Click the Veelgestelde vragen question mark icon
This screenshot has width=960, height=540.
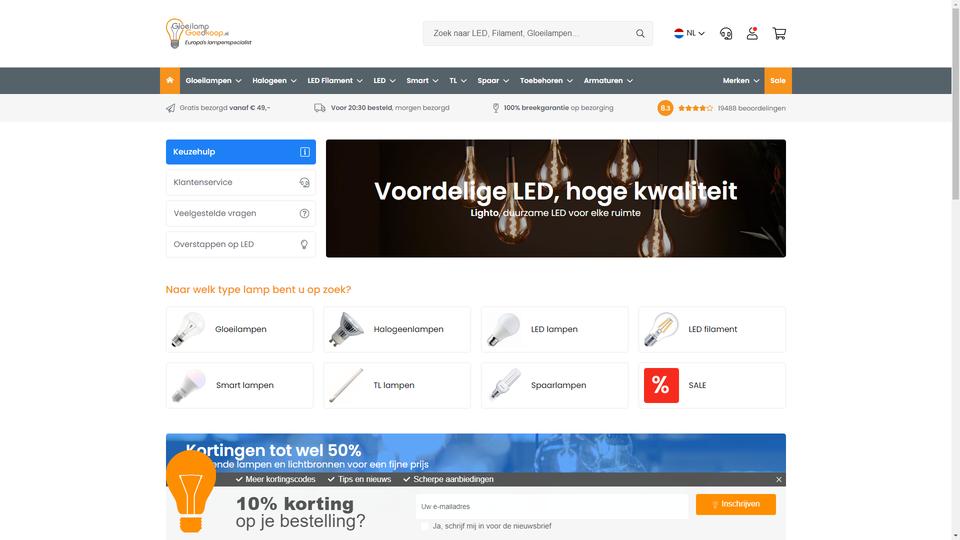[304, 214]
